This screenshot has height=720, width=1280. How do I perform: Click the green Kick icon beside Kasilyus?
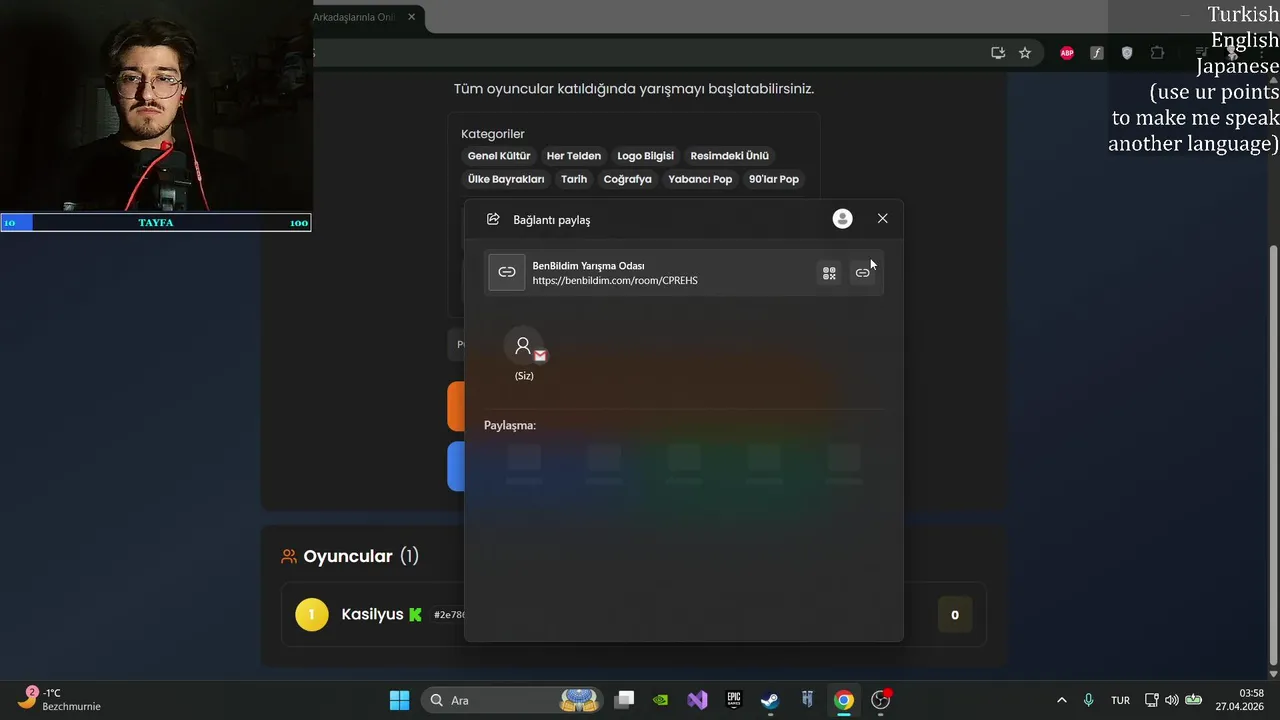(415, 614)
